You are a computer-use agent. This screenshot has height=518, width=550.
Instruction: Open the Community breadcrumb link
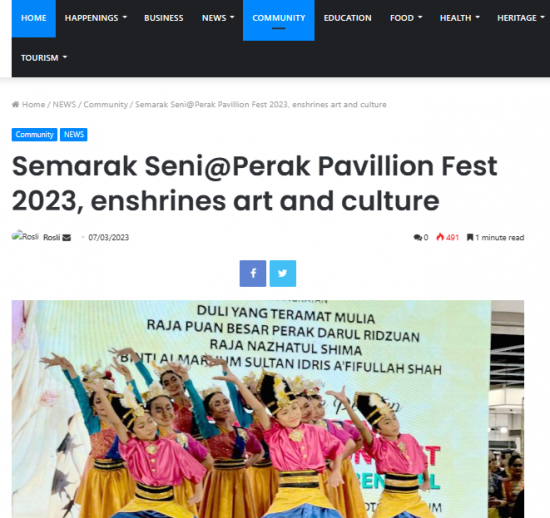click(106, 105)
